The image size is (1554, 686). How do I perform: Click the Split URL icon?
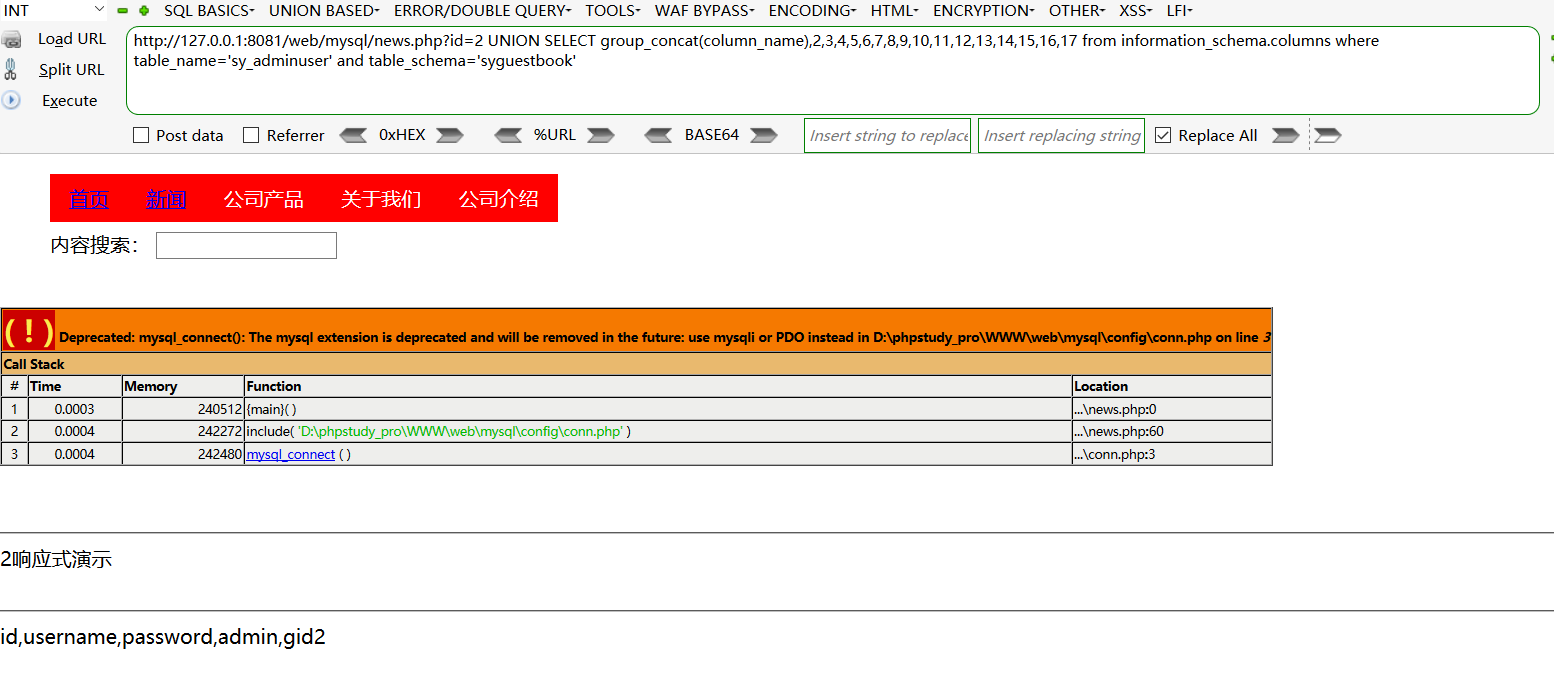[10, 69]
